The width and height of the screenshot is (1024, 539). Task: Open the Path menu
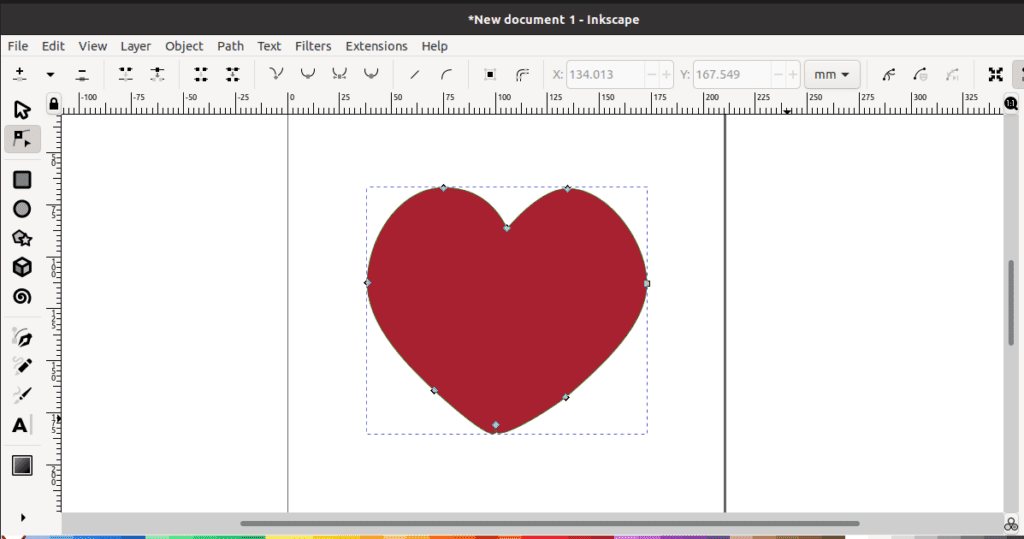point(230,46)
